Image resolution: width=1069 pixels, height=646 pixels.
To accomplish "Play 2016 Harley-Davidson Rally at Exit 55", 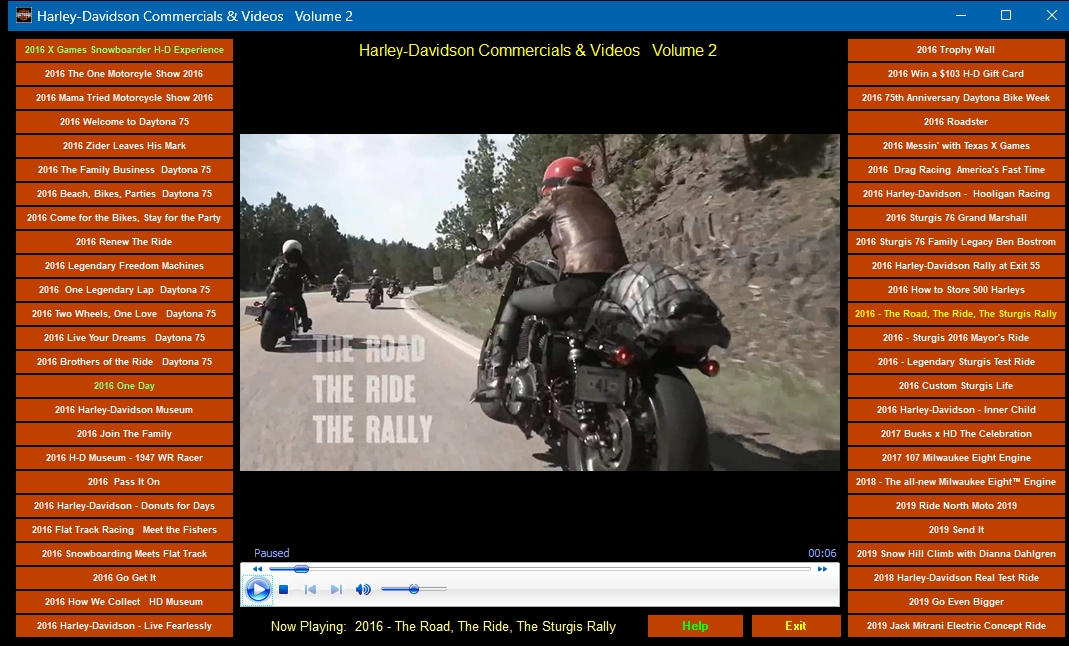I will [x=956, y=266].
